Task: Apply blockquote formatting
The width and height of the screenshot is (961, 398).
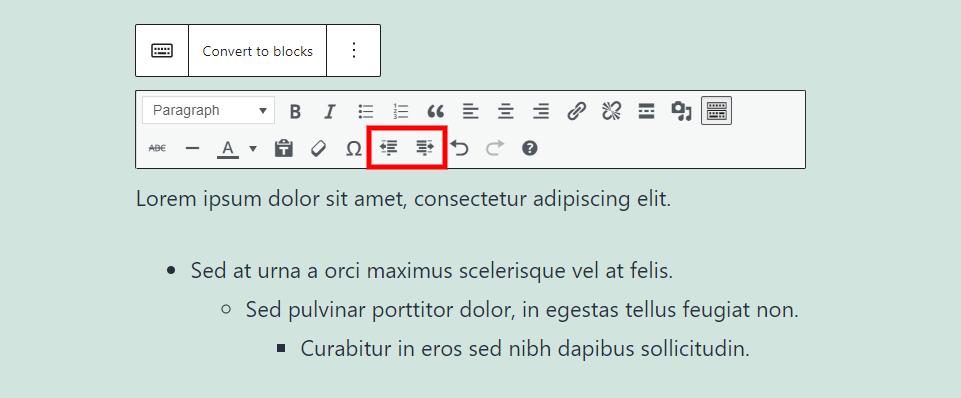Action: pyautogui.click(x=435, y=112)
